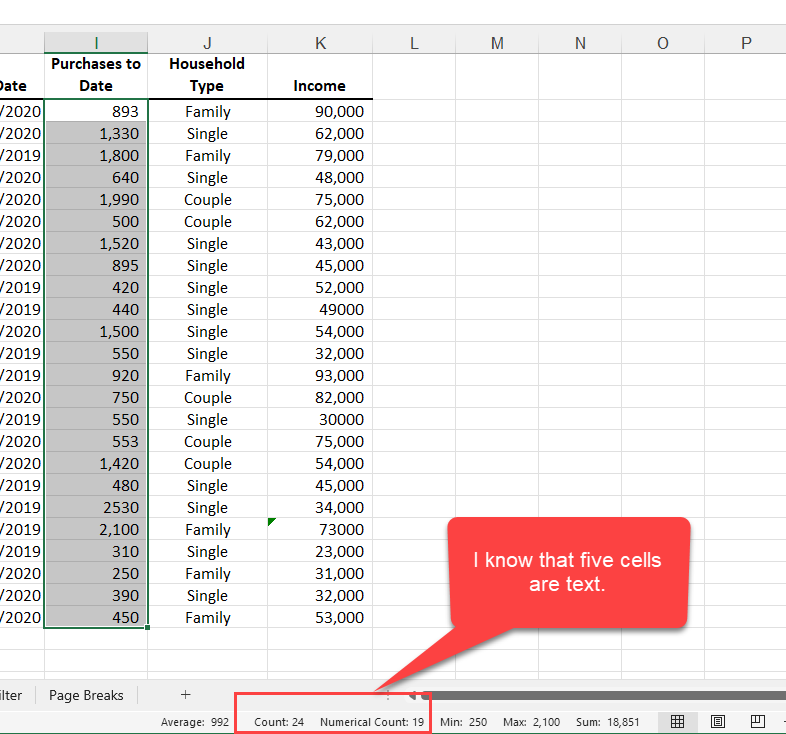Select column P header

coord(745,43)
